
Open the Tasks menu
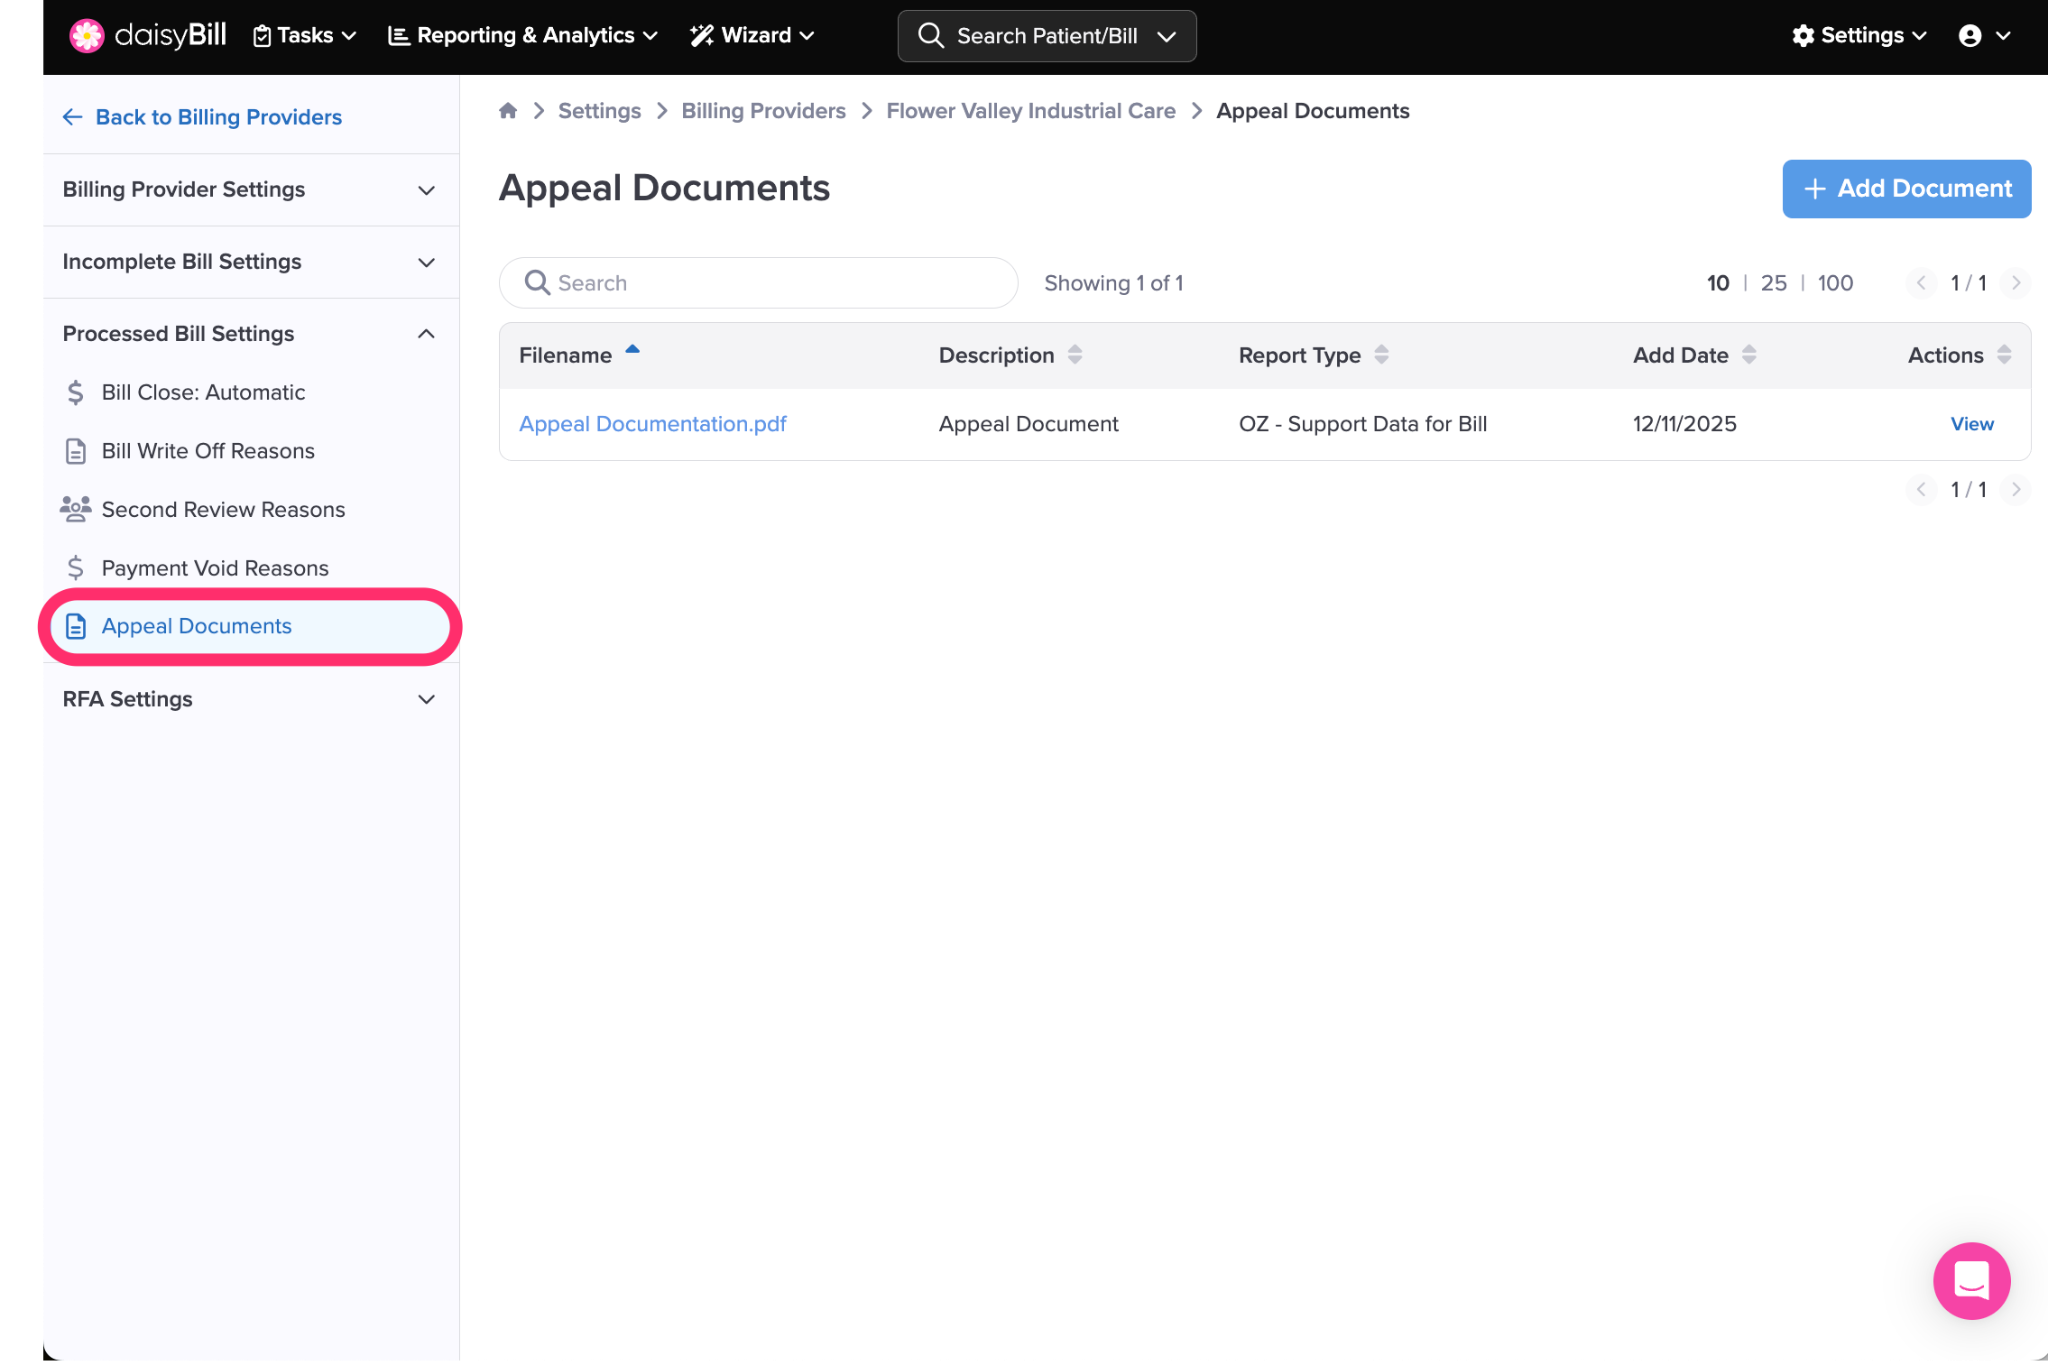click(x=305, y=36)
